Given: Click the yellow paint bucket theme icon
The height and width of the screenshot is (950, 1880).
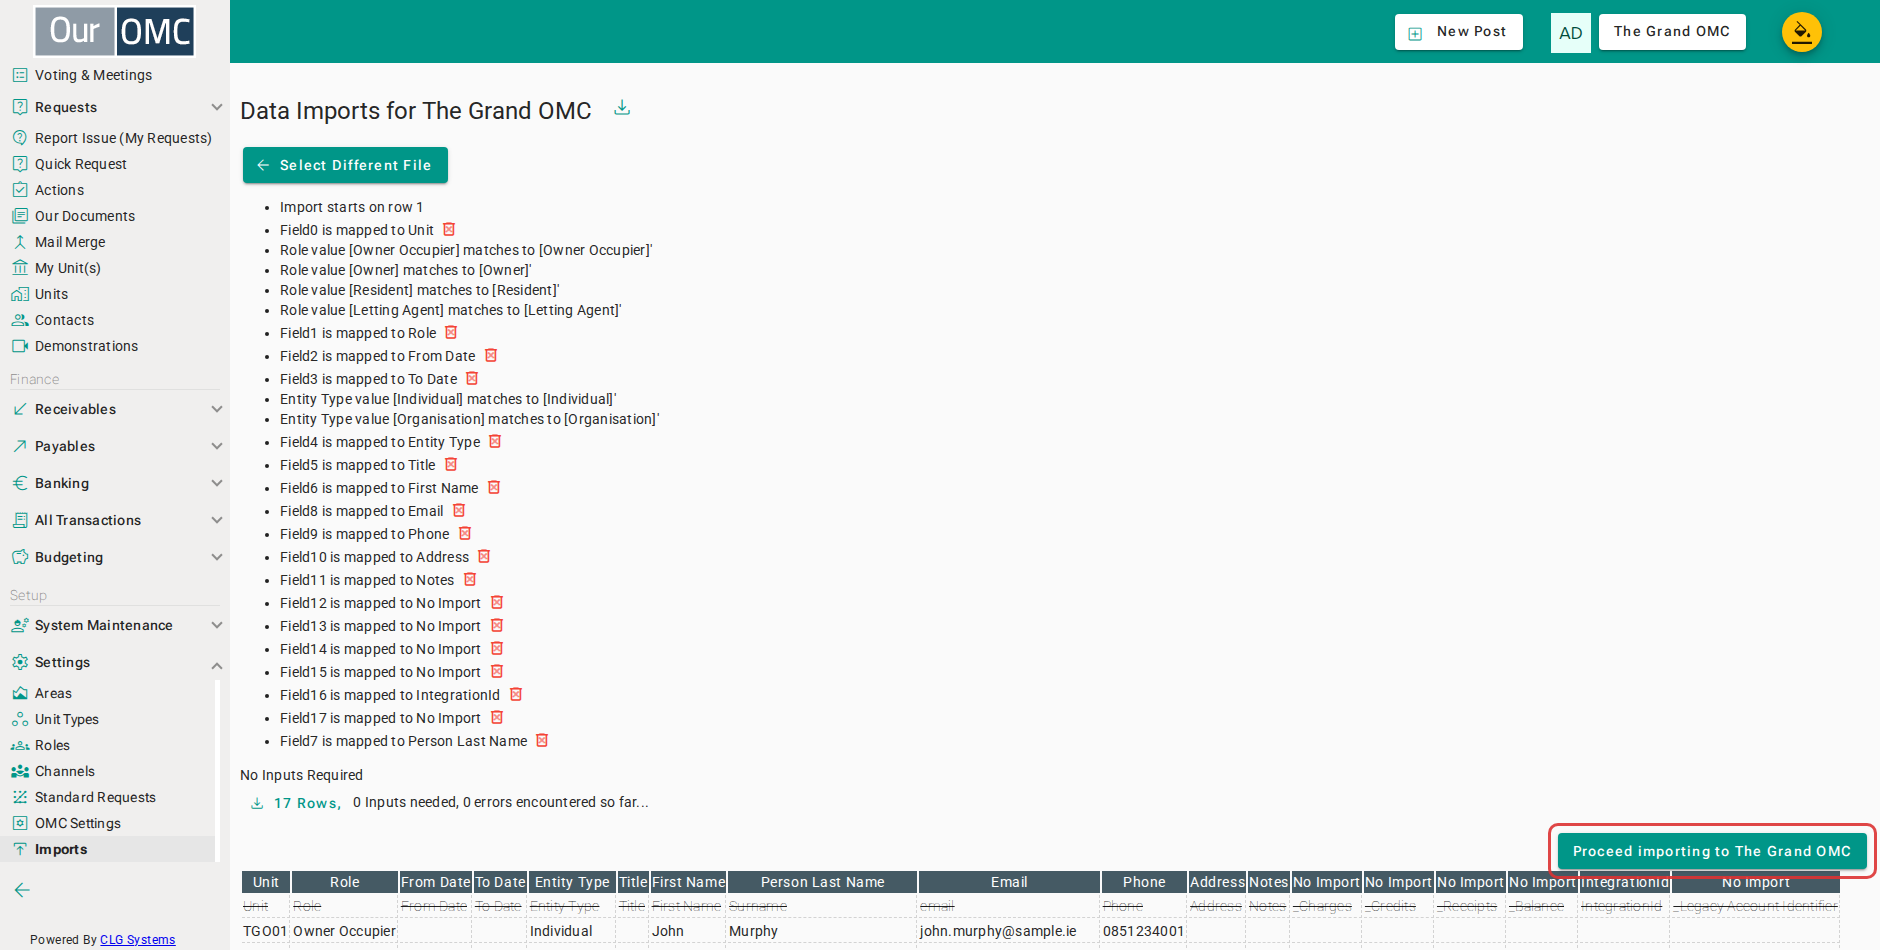Looking at the screenshot, I should click(x=1801, y=32).
